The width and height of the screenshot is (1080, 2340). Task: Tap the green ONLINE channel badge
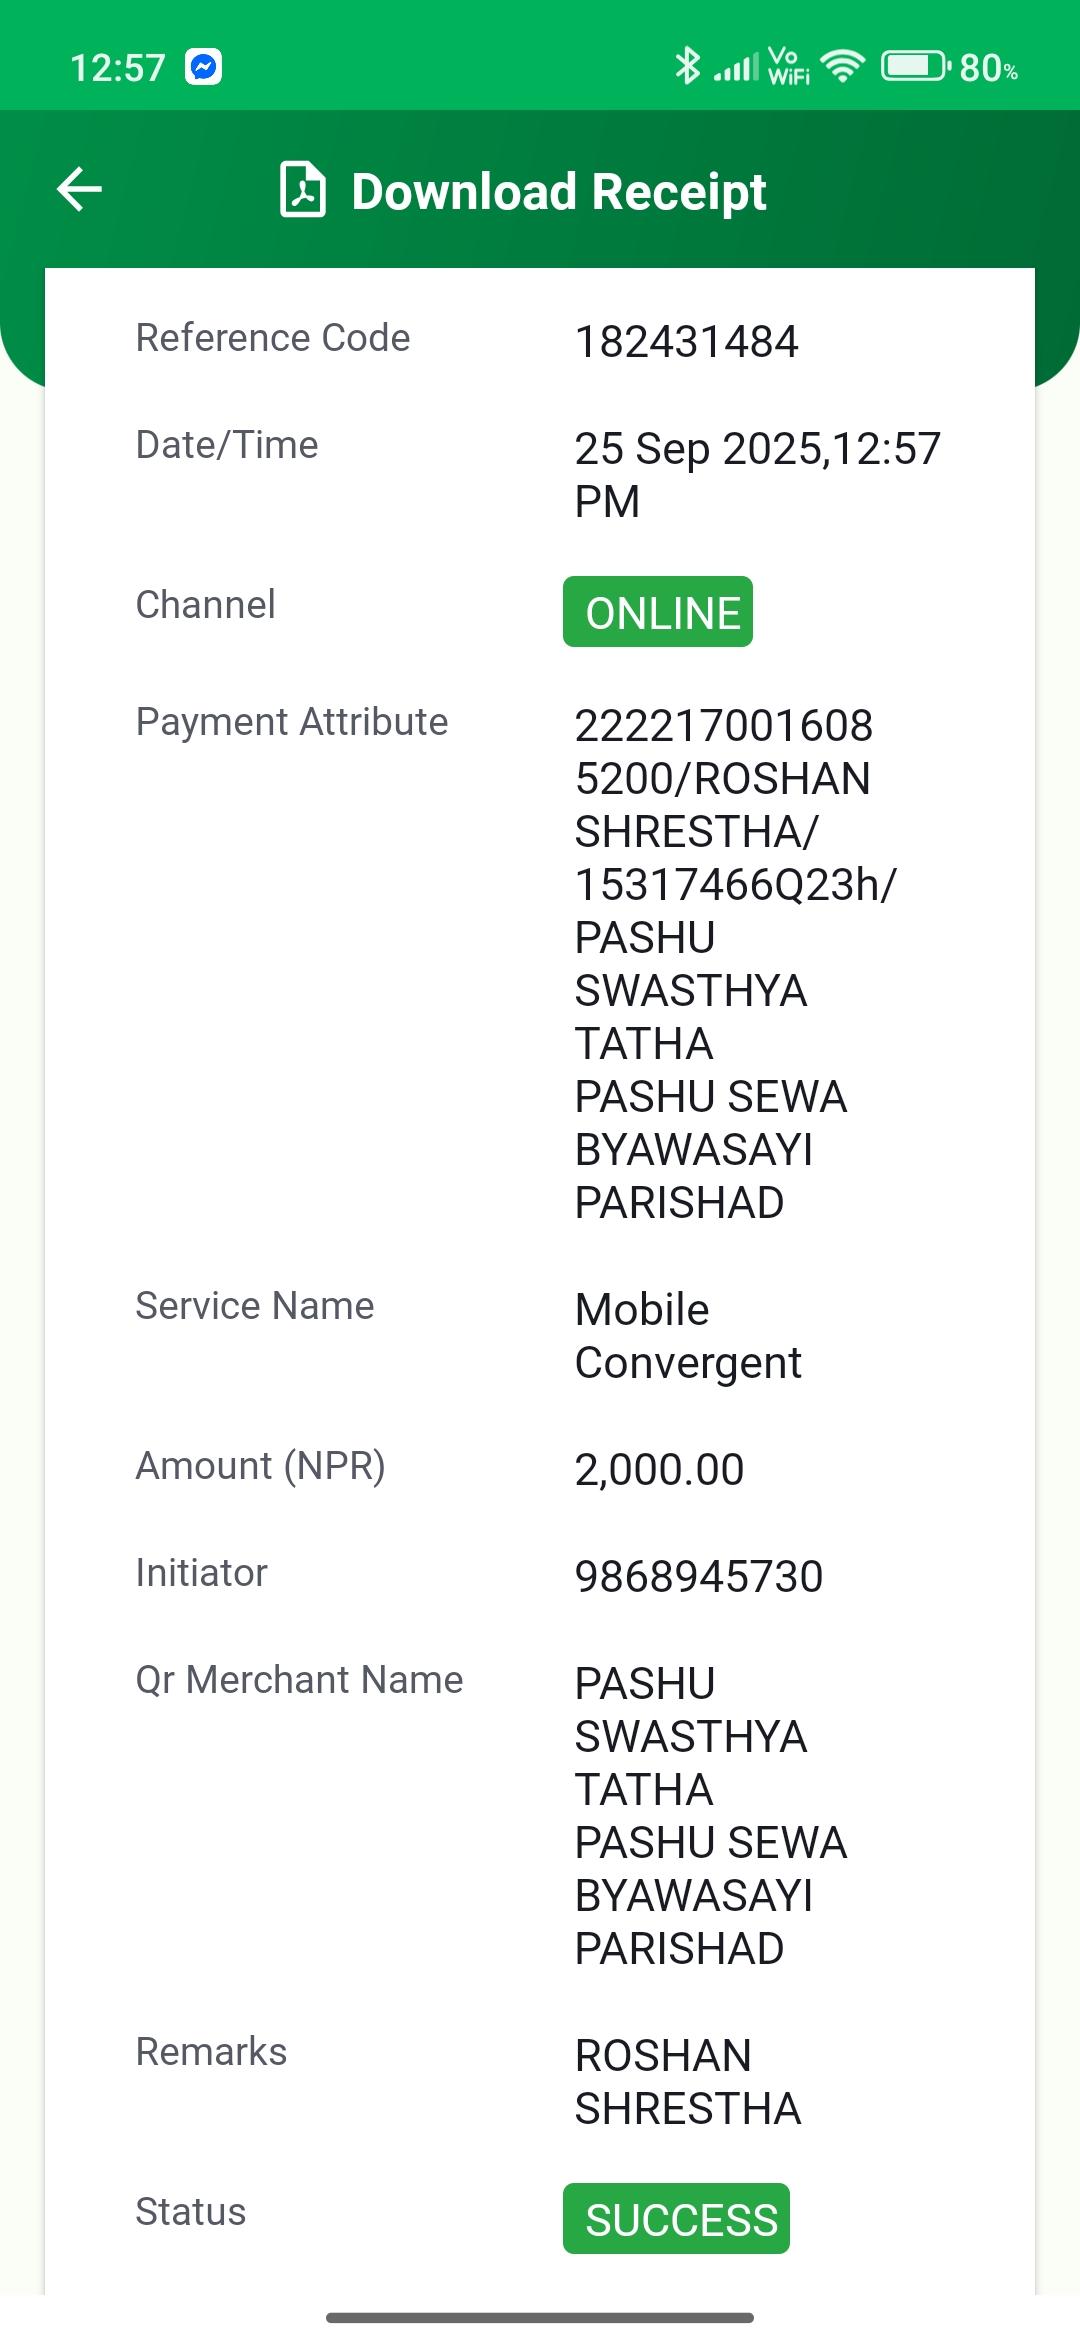pyautogui.click(x=658, y=612)
